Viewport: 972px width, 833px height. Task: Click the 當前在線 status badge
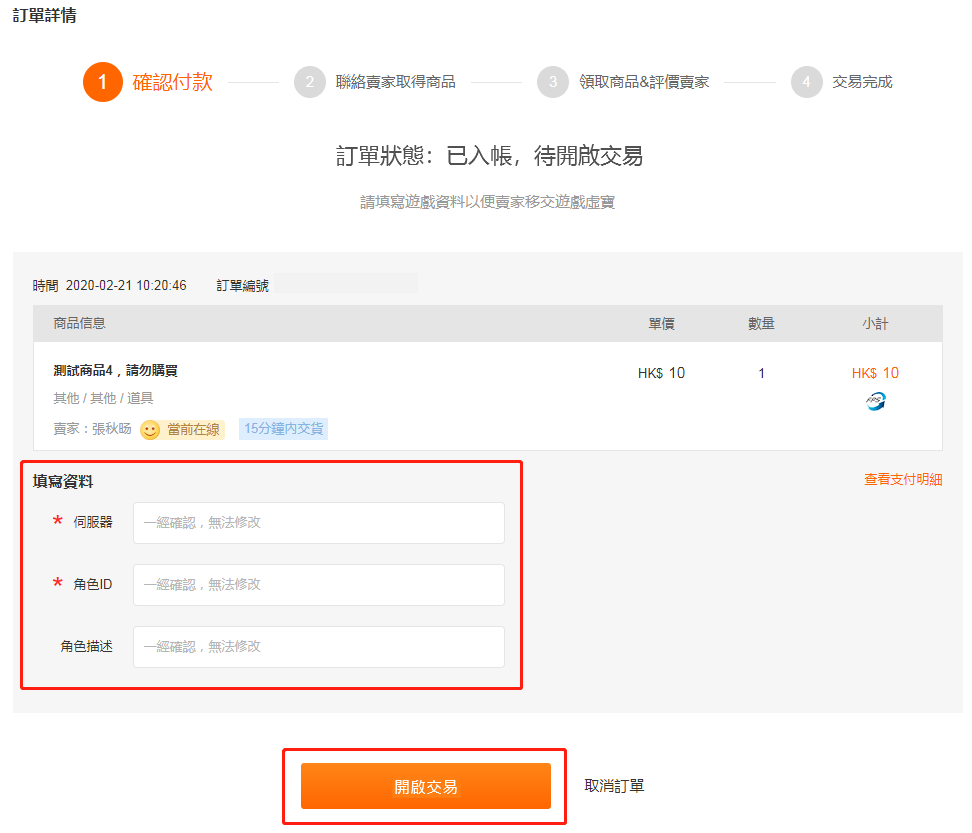point(193,430)
